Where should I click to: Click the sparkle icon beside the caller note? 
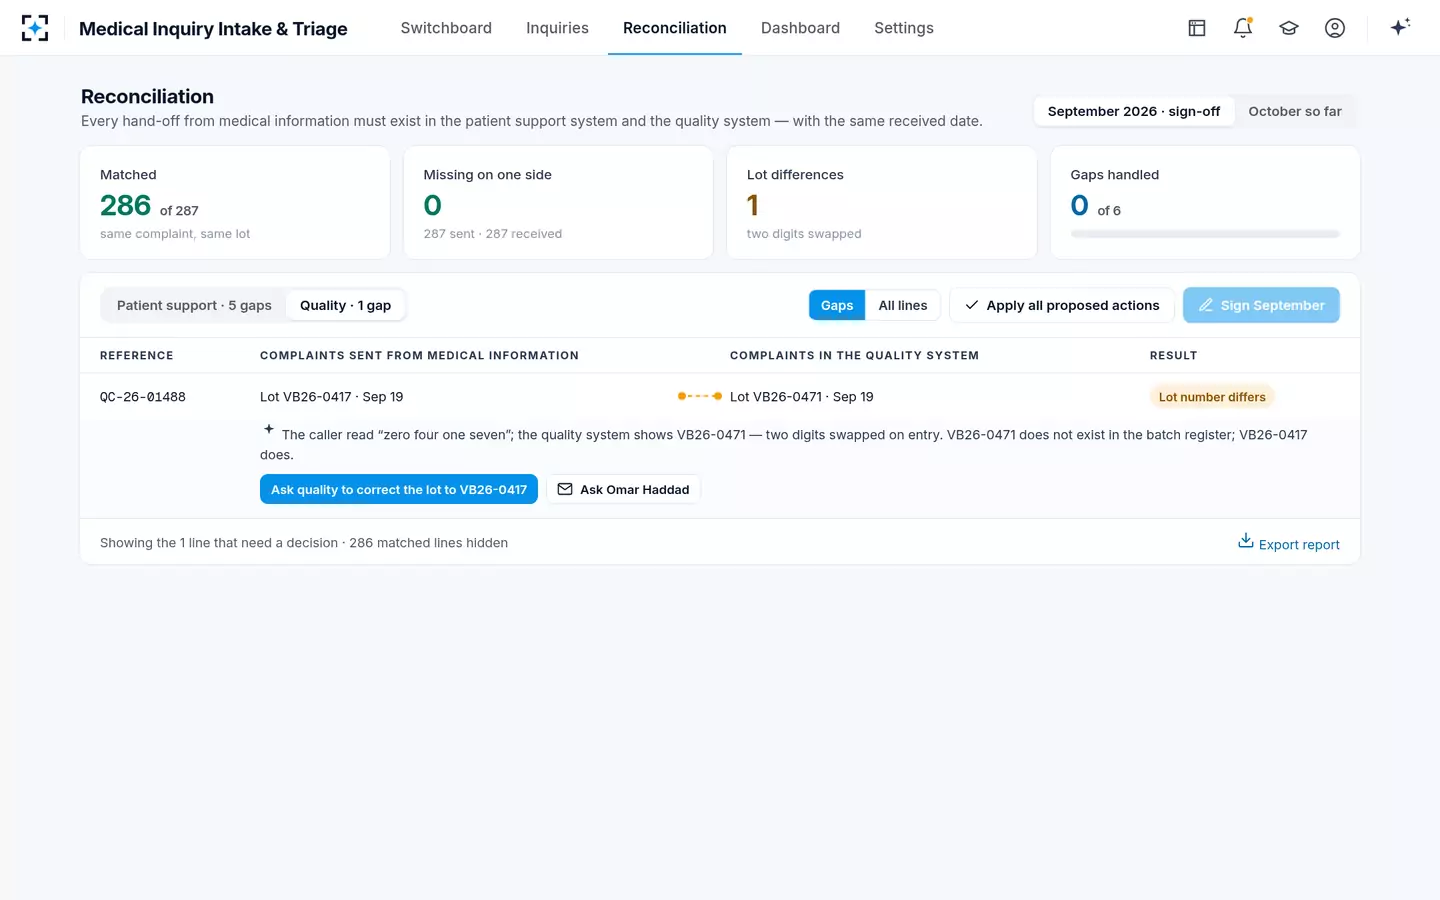269,429
